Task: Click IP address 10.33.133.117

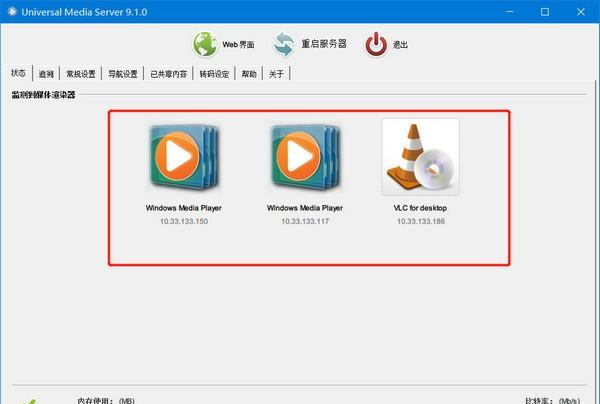Action: point(305,221)
